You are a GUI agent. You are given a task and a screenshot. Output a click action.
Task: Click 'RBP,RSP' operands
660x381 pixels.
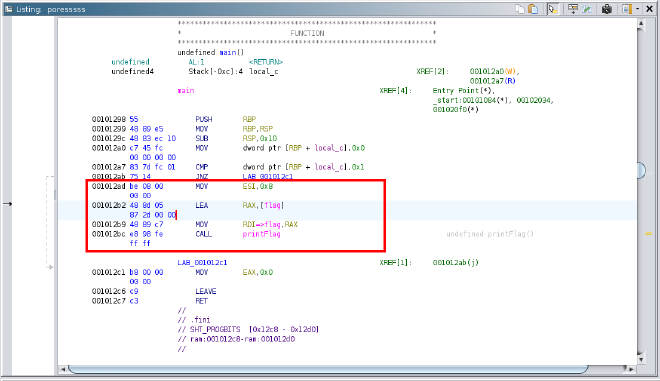coord(258,129)
